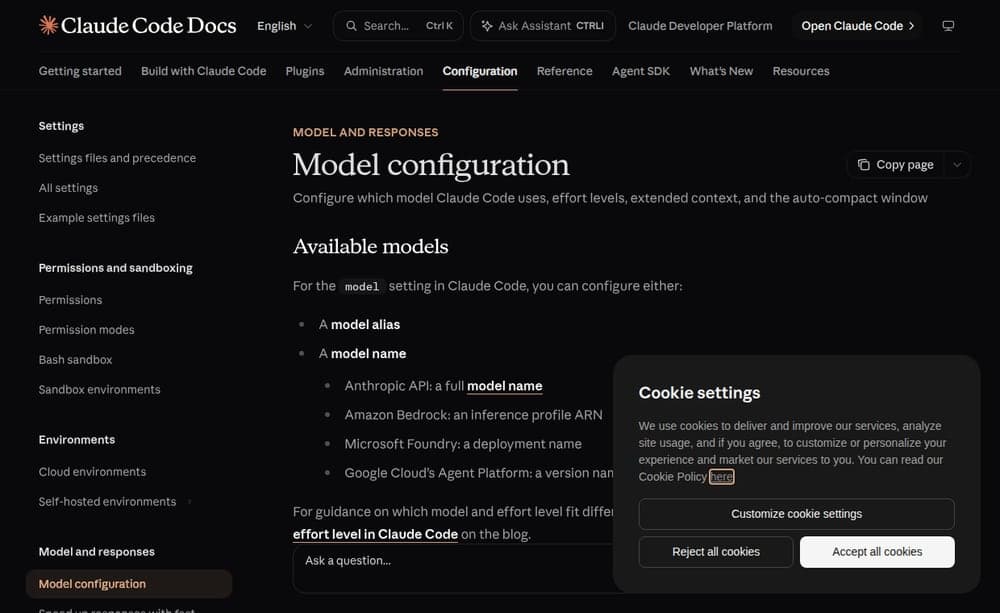This screenshot has width=1000, height=613.
Task: Visit the Claude Developer Platform link
Action: [x=700, y=26]
